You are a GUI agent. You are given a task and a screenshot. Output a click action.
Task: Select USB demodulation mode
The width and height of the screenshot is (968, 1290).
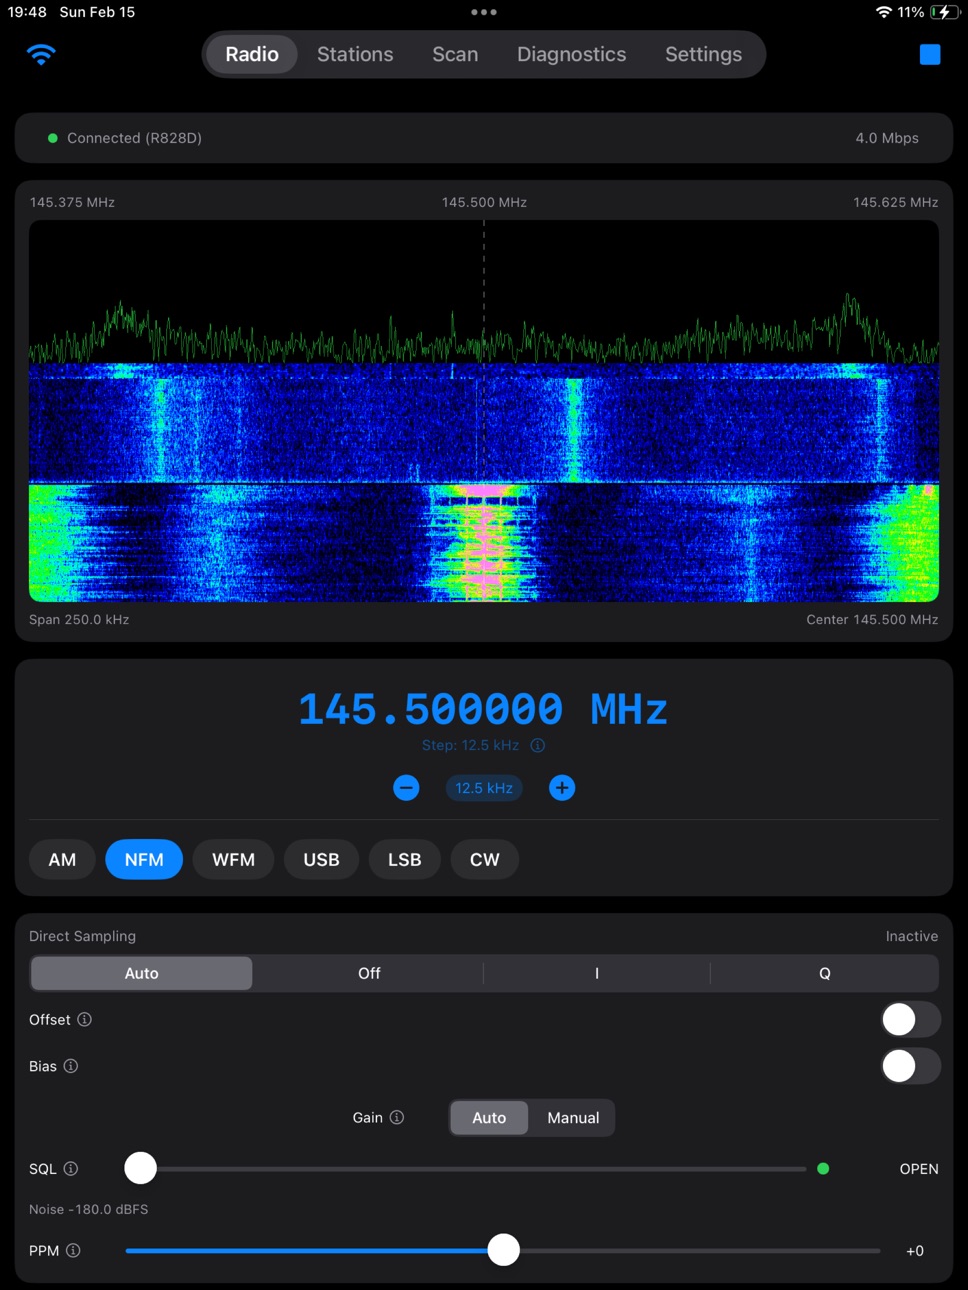321,859
